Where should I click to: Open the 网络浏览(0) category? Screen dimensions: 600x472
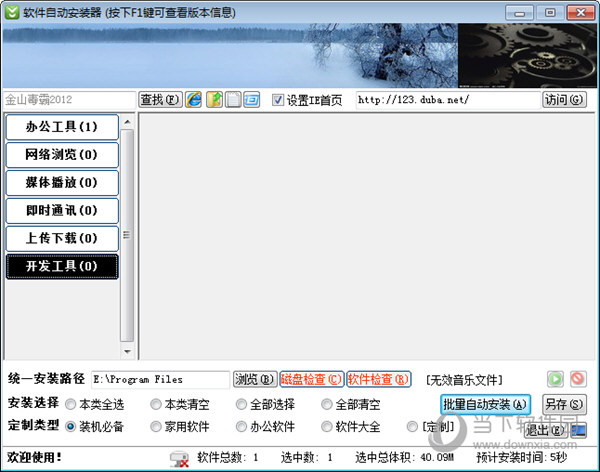click(x=62, y=155)
